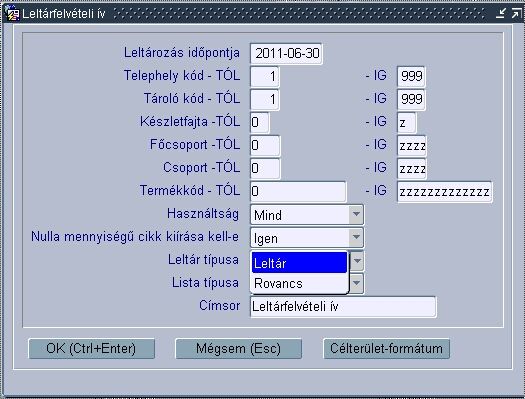Click the Címsor label
Viewport: 525px width, 399px height.
(x=219, y=306)
